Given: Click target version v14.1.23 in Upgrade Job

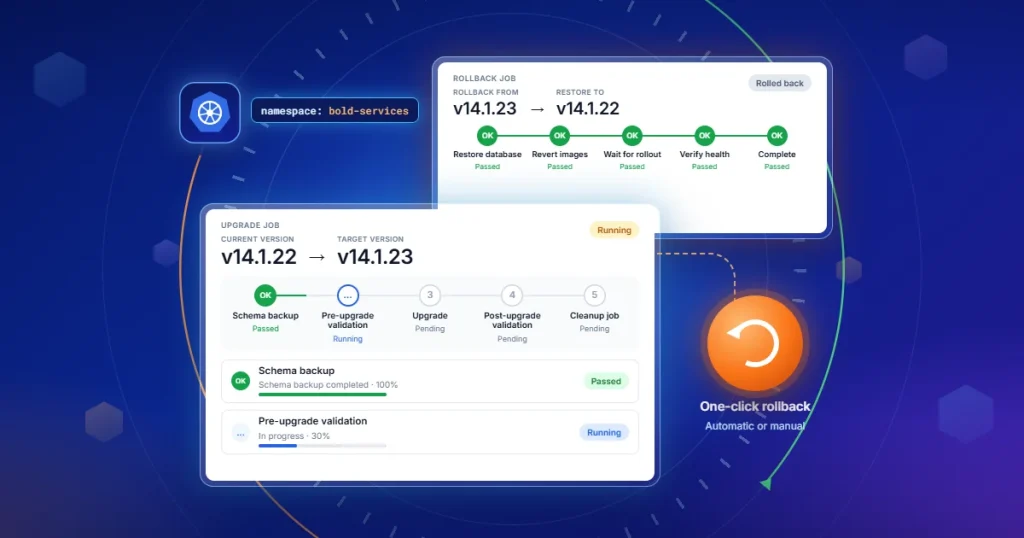Looking at the screenshot, I should [x=375, y=257].
